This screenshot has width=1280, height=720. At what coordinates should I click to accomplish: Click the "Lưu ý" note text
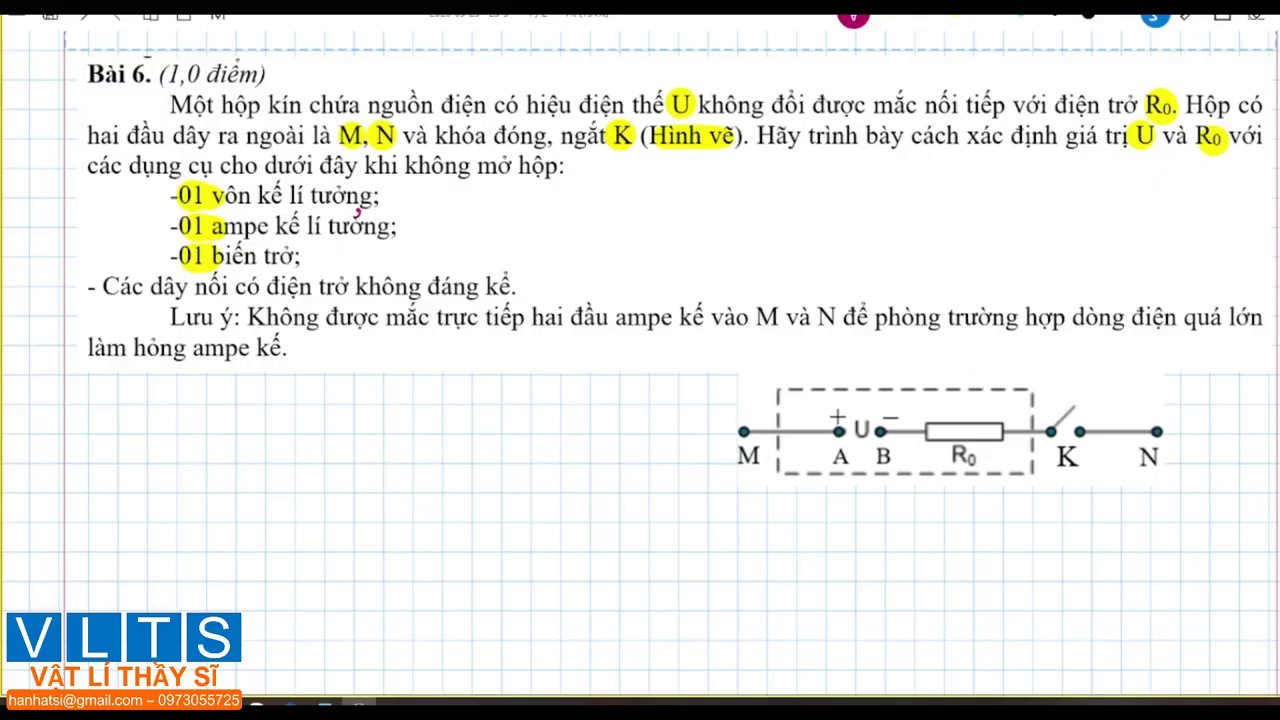tap(204, 318)
